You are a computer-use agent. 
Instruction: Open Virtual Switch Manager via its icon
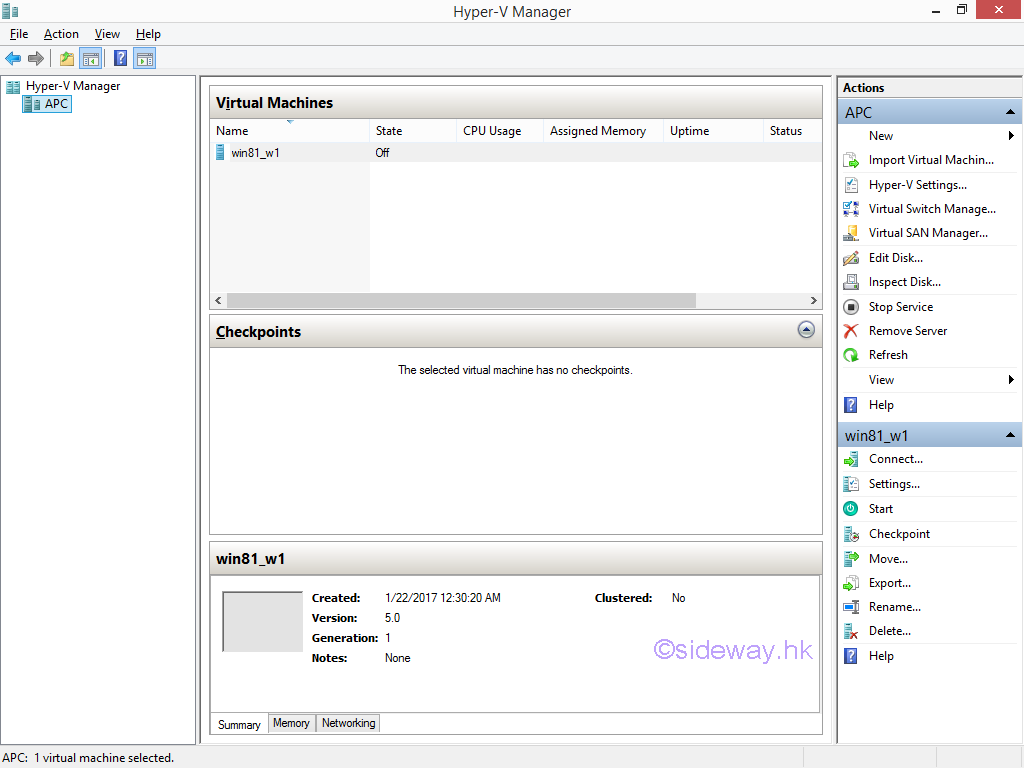click(x=851, y=209)
